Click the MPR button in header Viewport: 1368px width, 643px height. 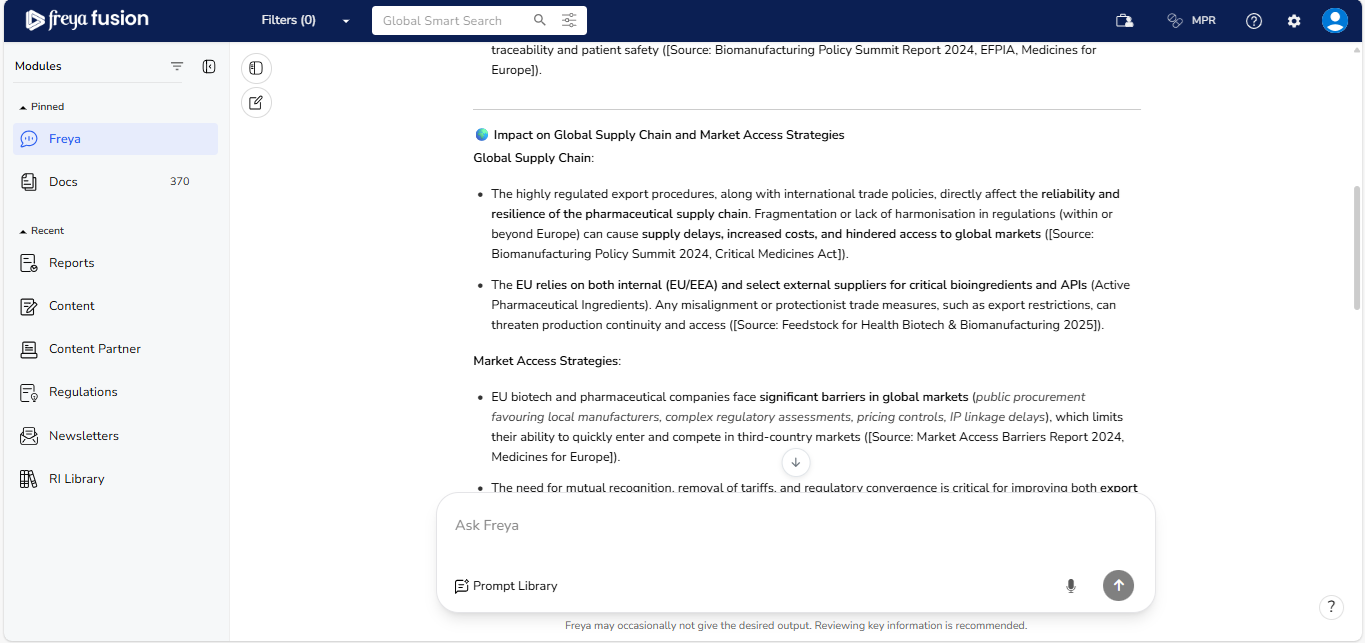pyautogui.click(x=1191, y=20)
